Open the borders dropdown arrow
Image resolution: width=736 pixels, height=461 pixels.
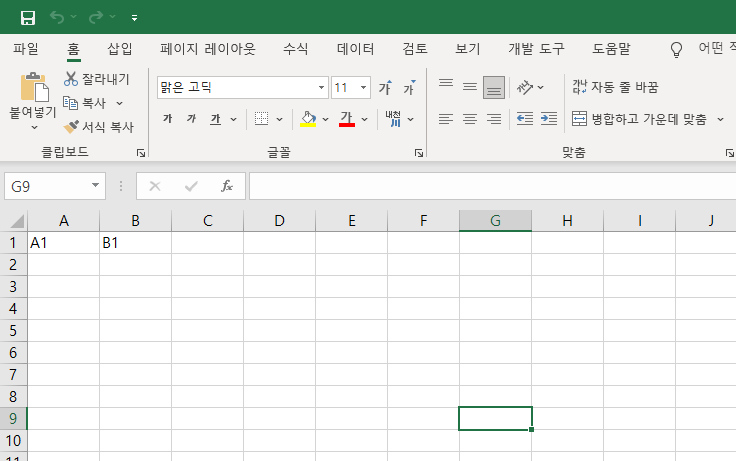[279, 119]
